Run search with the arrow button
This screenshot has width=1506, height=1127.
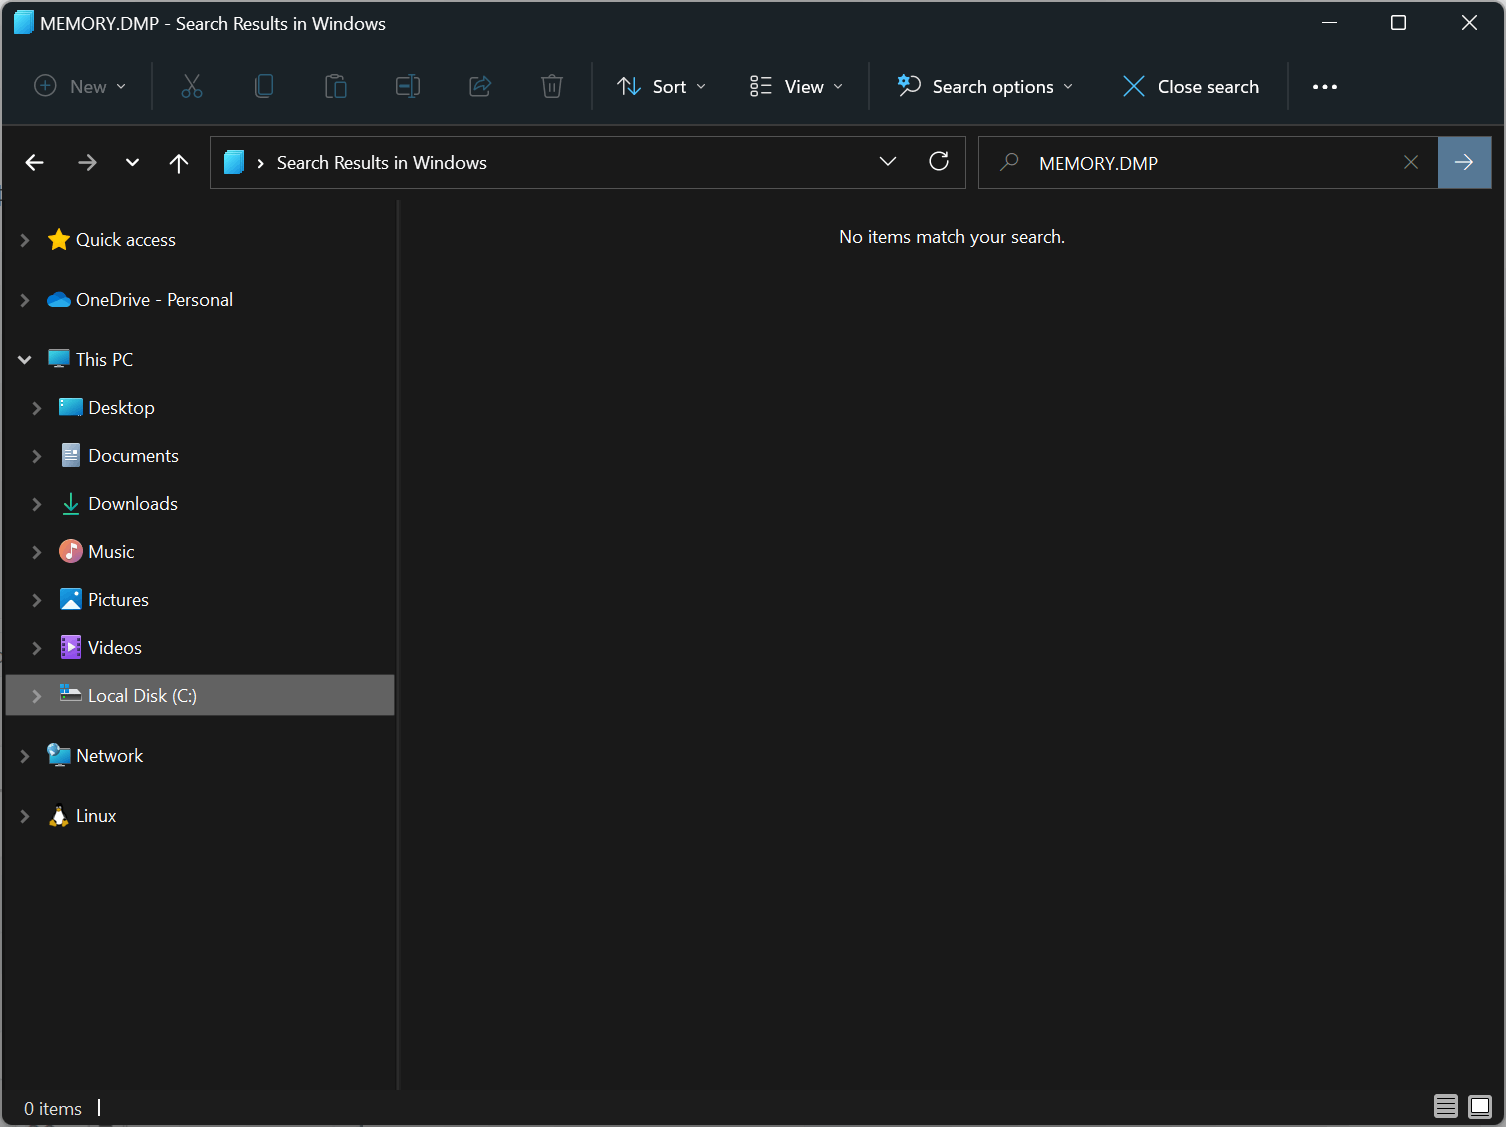pyautogui.click(x=1464, y=162)
